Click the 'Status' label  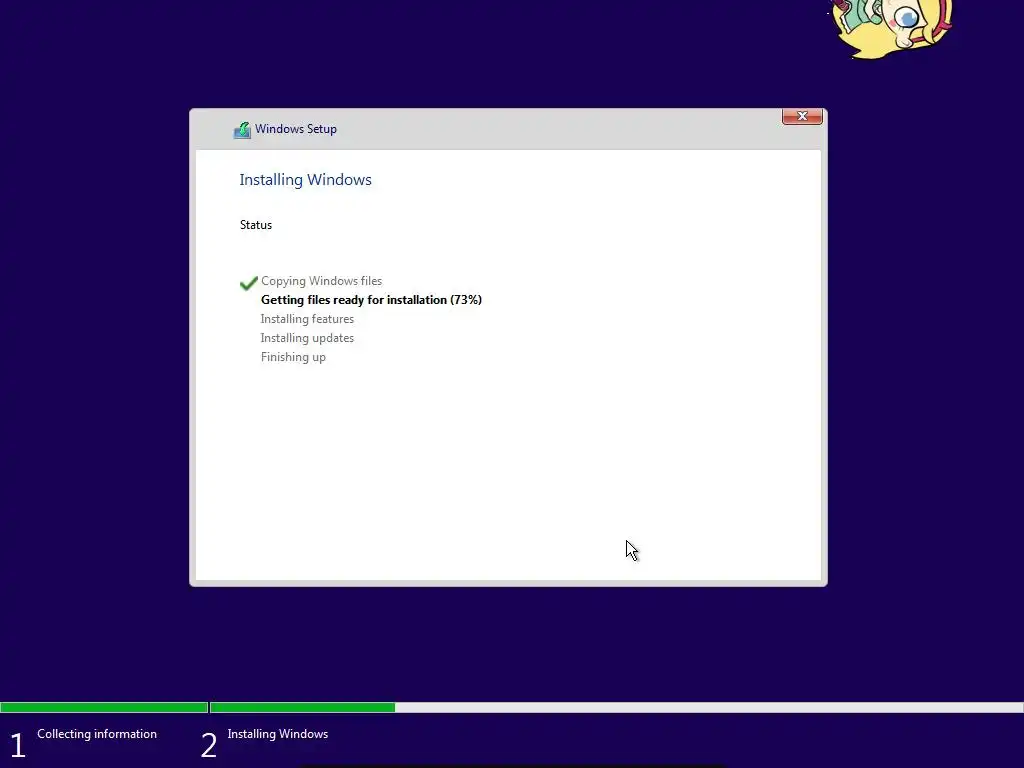click(x=256, y=225)
